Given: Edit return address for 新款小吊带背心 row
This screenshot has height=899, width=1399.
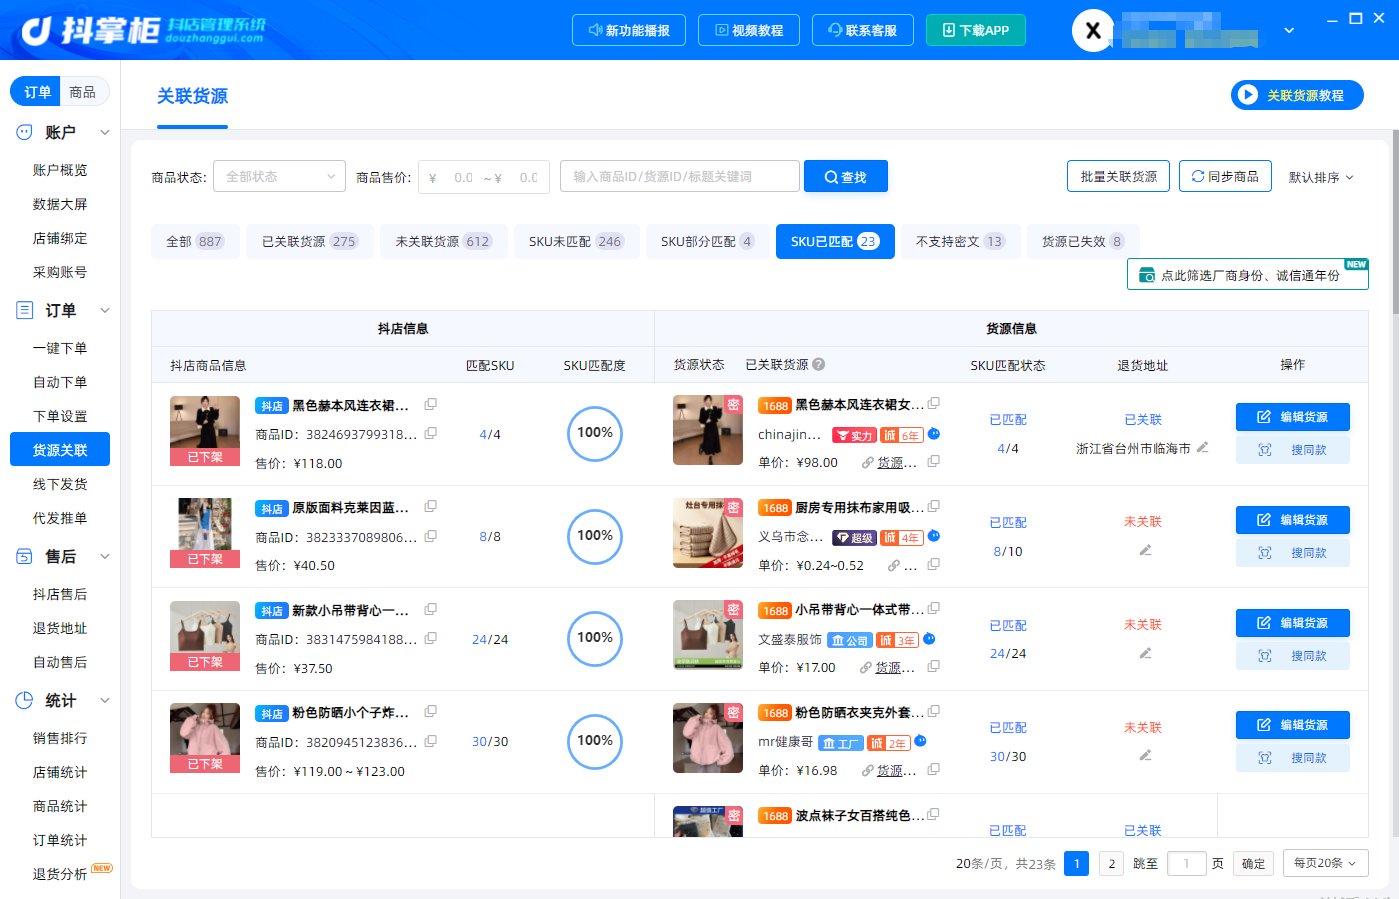Looking at the screenshot, I should click(1145, 653).
